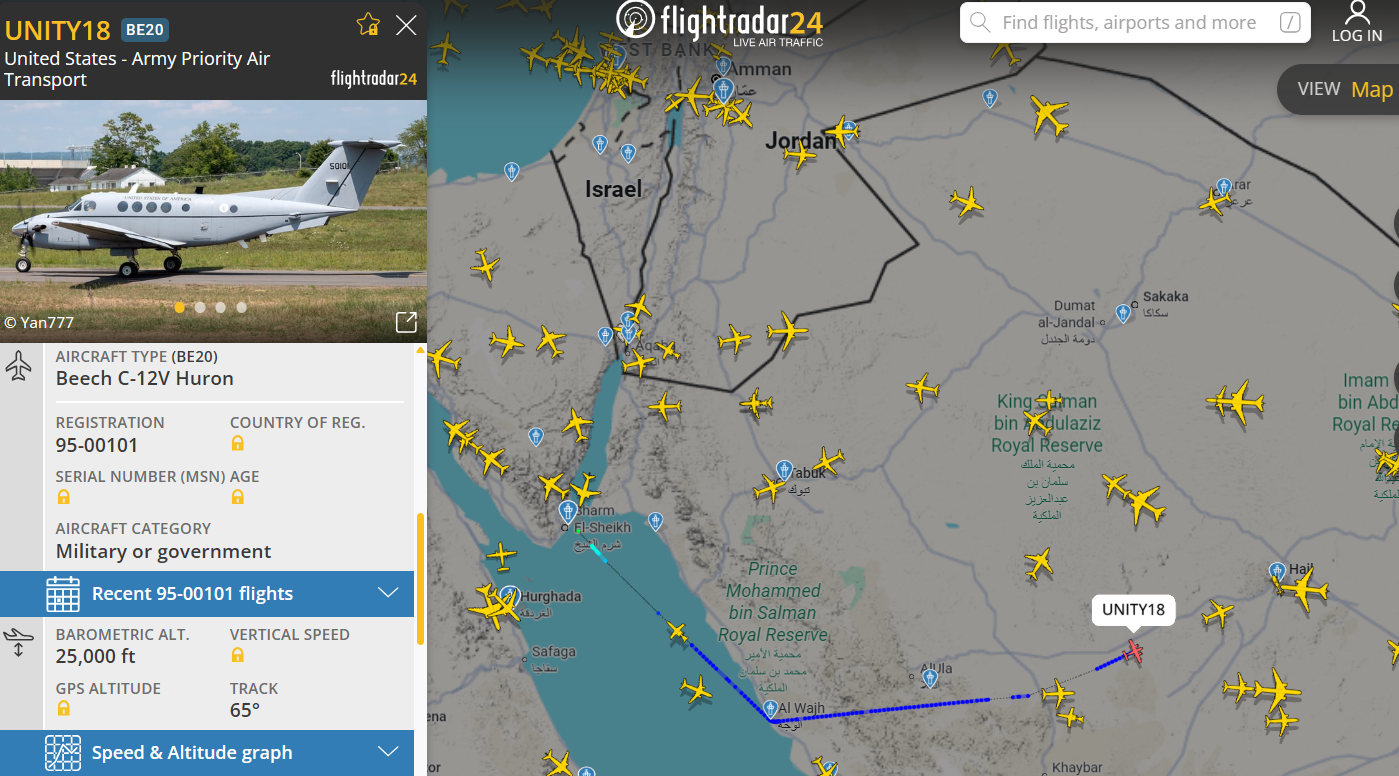Select the first photo carousel dot

[180, 308]
